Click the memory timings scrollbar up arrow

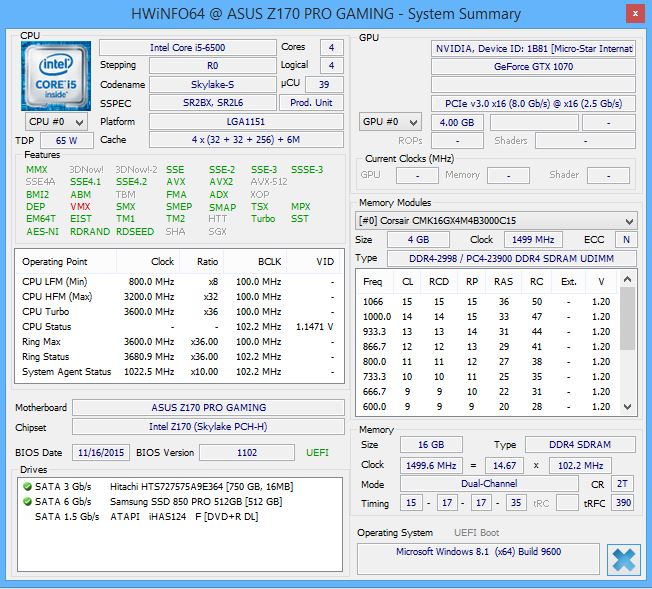coord(627,279)
